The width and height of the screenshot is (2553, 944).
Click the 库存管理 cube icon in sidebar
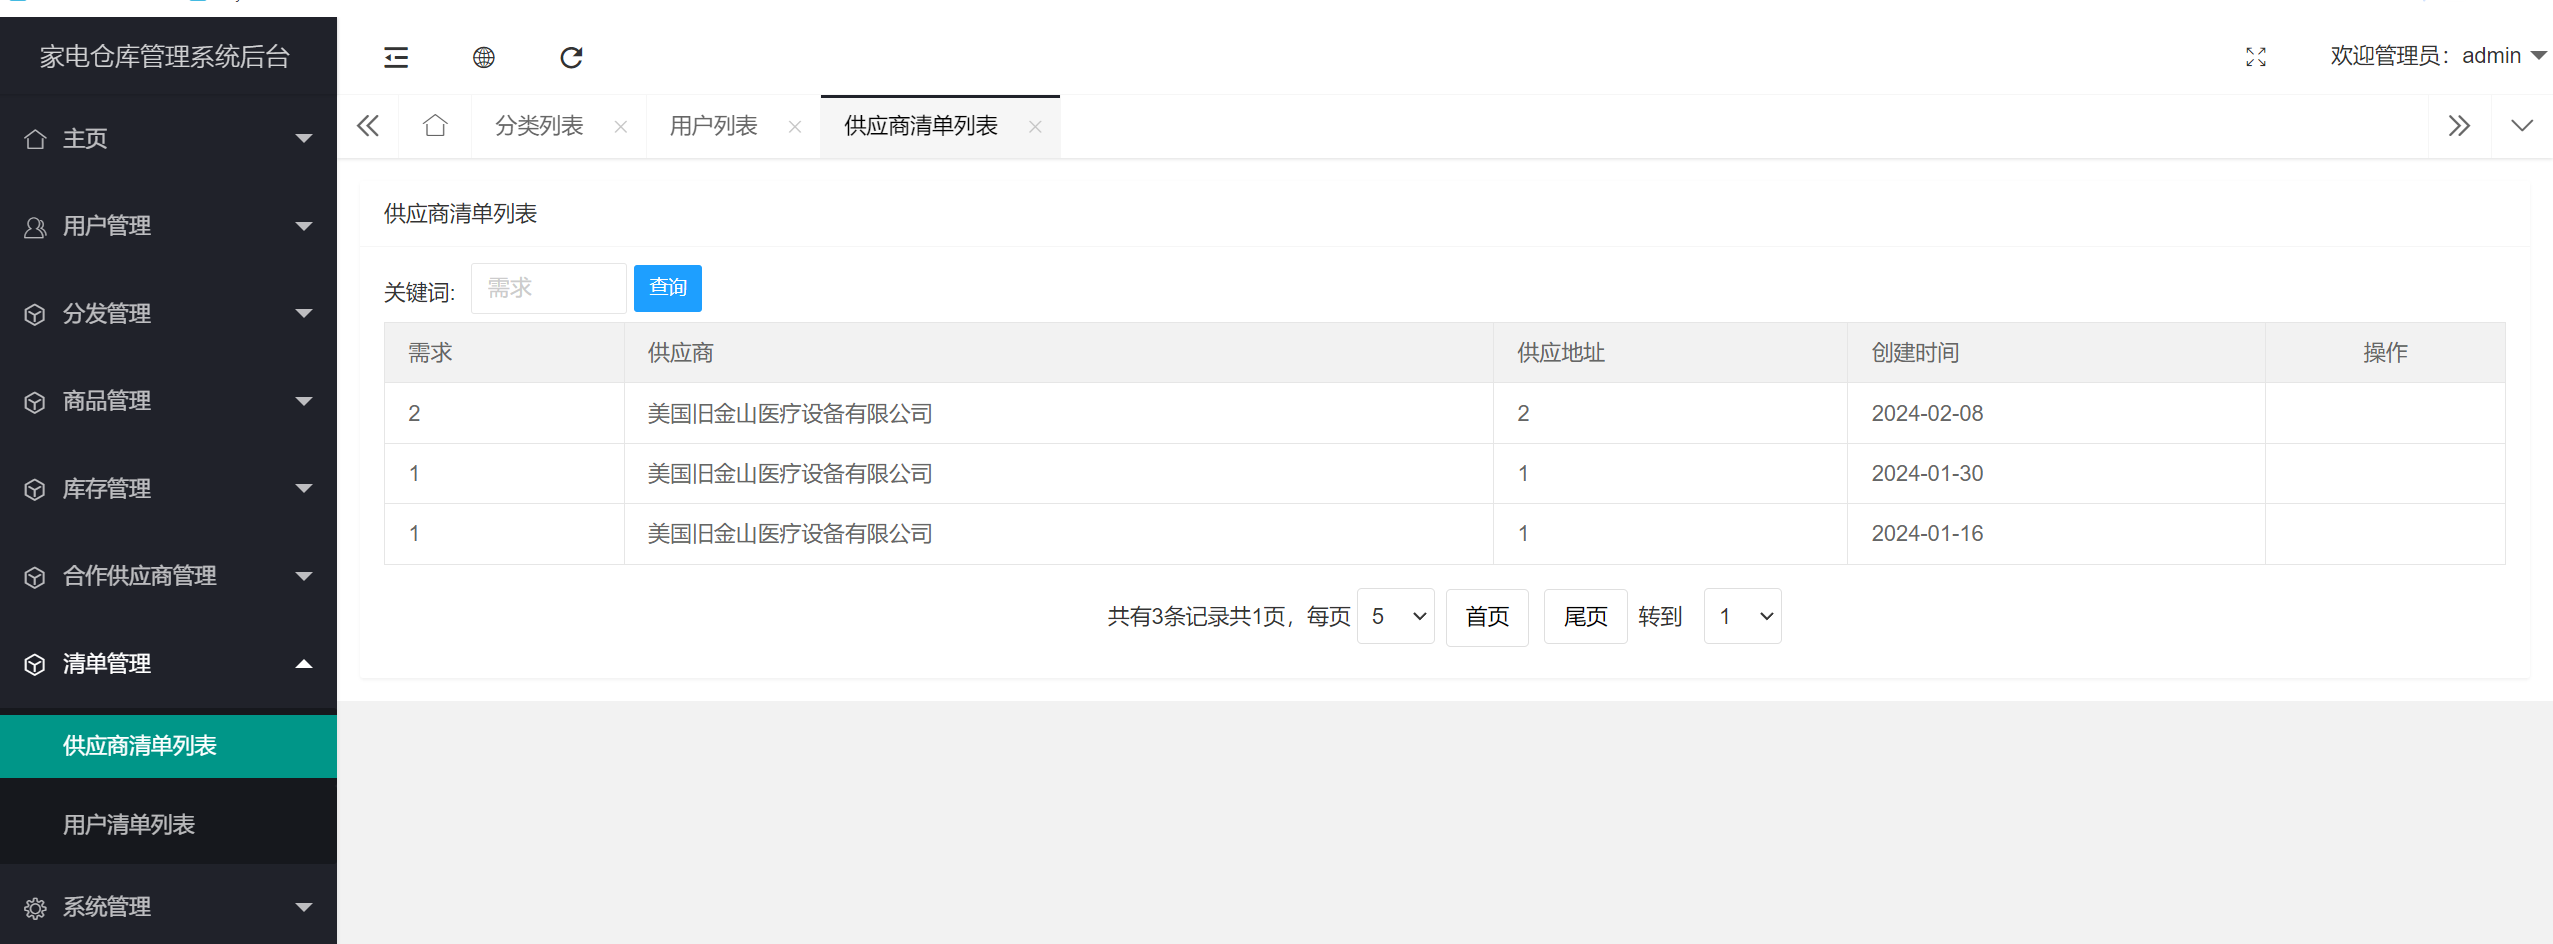35,488
